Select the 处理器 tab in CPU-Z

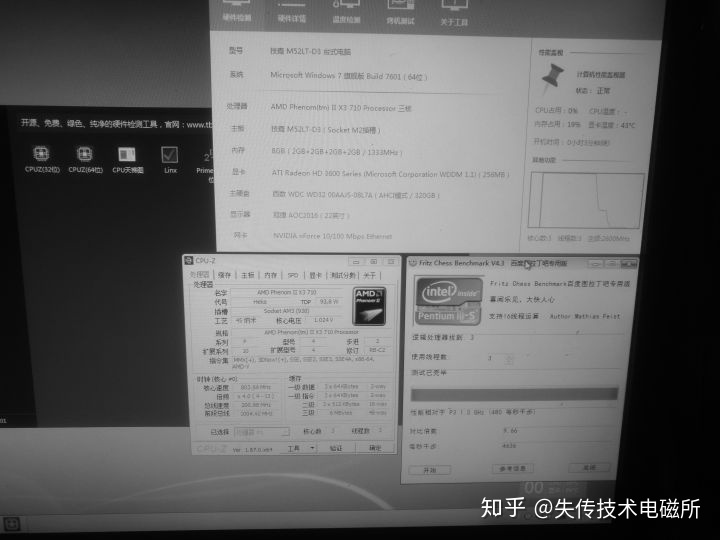(199, 275)
